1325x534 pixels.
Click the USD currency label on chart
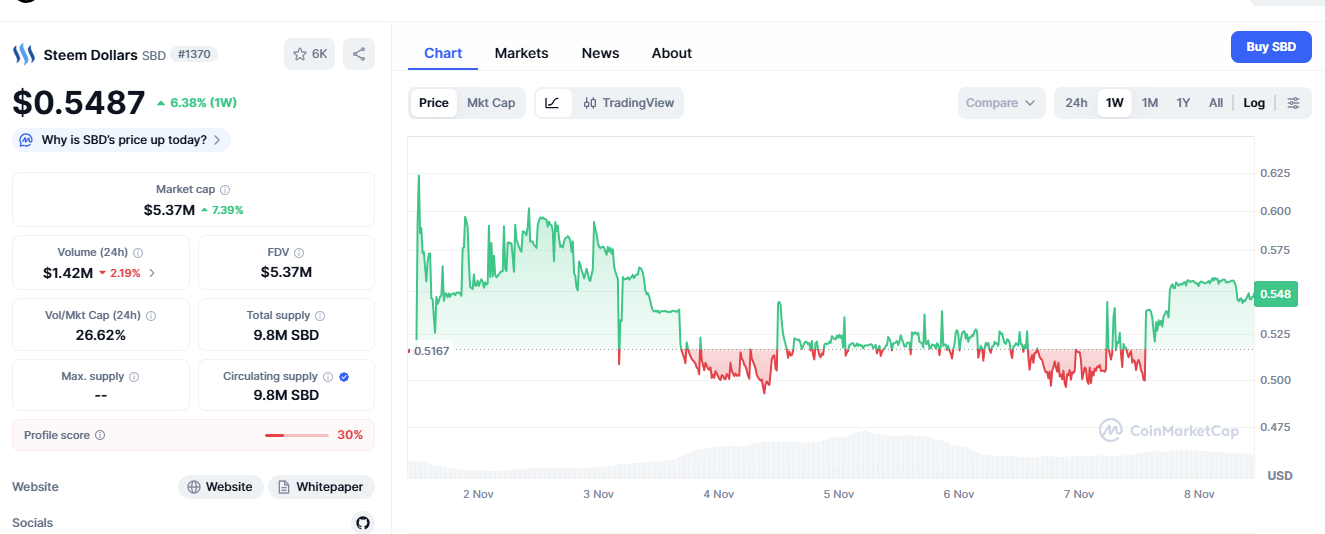point(1281,475)
